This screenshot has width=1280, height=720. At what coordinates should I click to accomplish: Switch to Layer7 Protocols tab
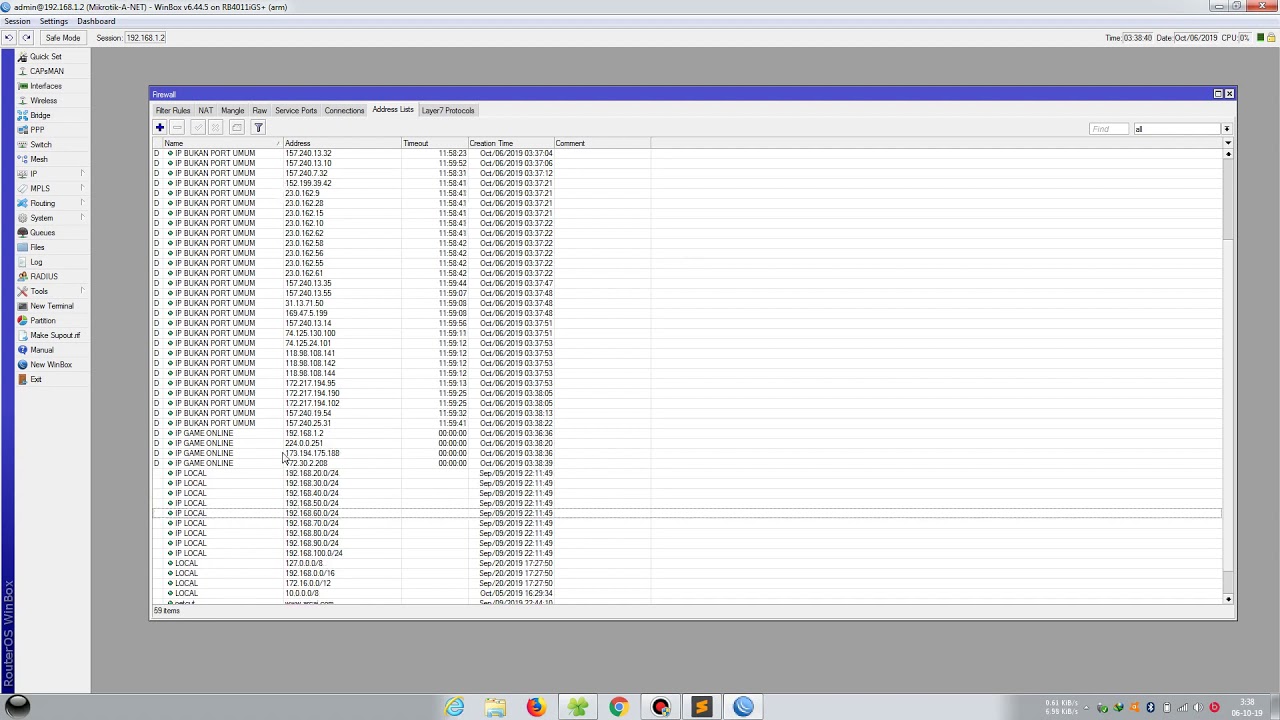click(x=448, y=111)
